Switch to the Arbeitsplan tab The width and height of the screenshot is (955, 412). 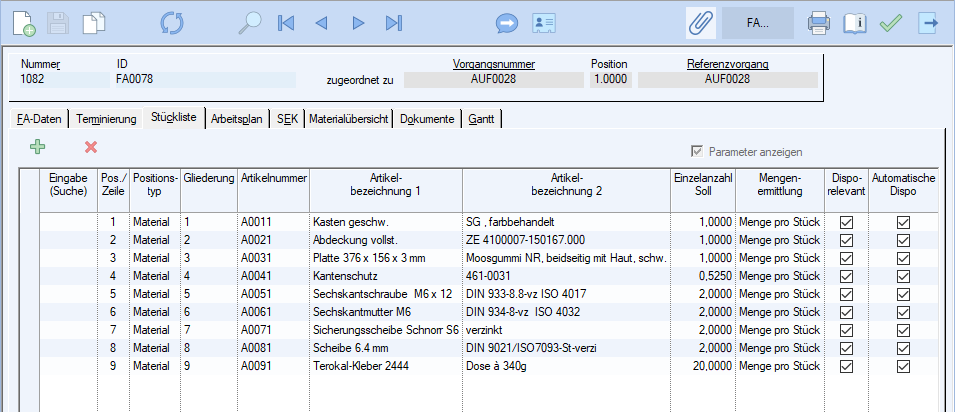[x=237, y=119]
